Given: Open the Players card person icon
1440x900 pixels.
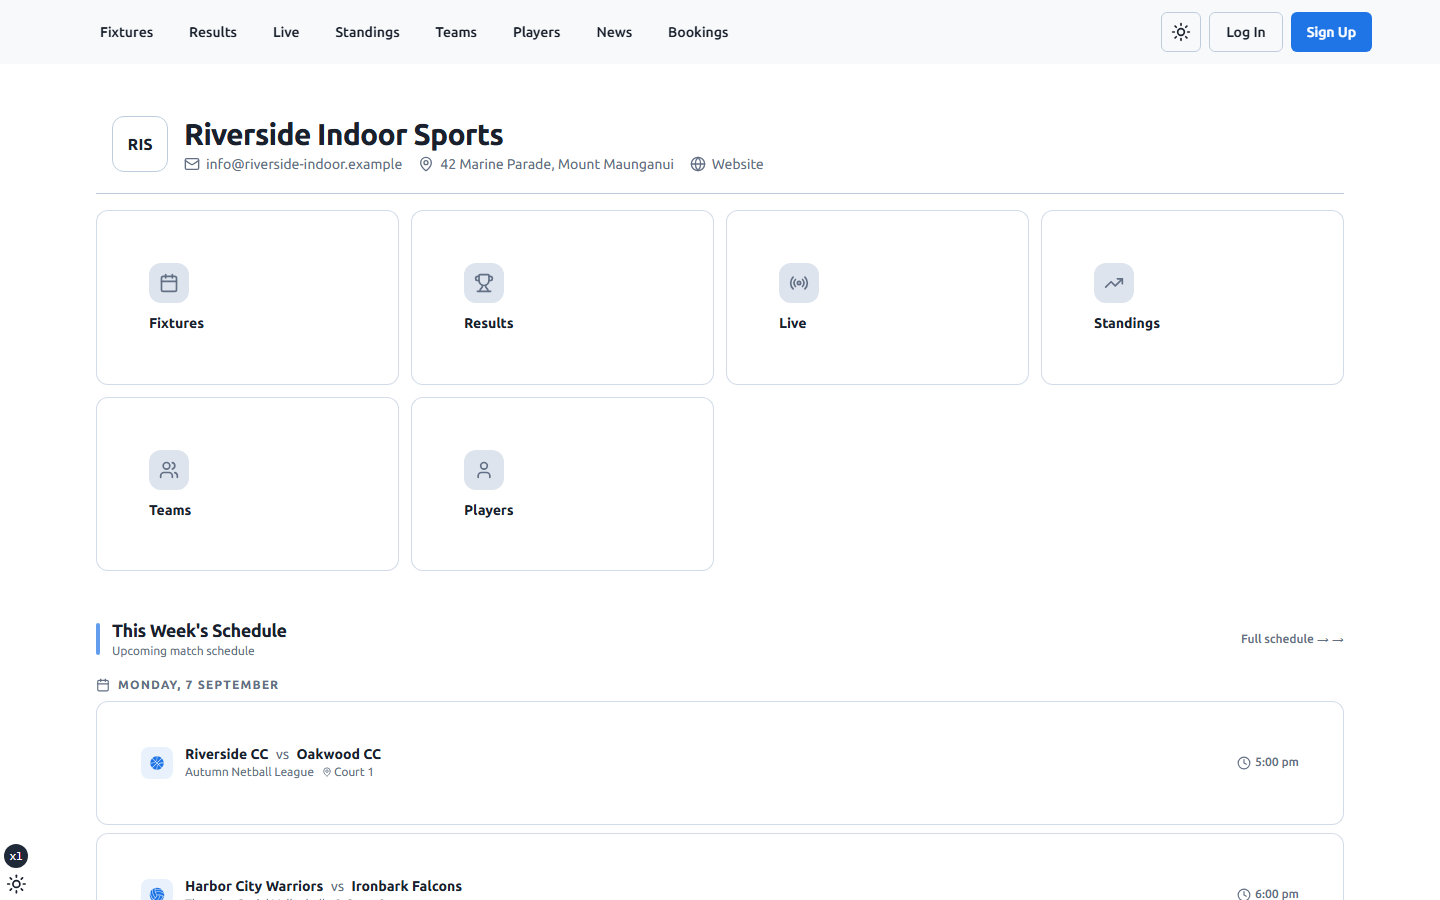Looking at the screenshot, I should pyautogui.click(x=484, y=470).
